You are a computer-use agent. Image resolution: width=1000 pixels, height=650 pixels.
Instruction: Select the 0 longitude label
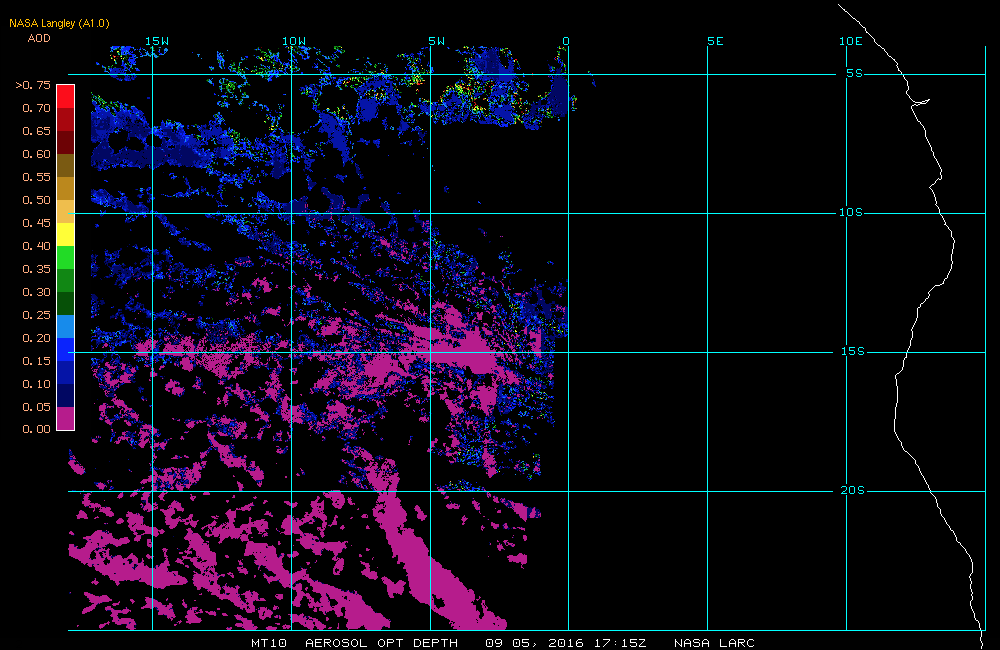coord(566,41)
